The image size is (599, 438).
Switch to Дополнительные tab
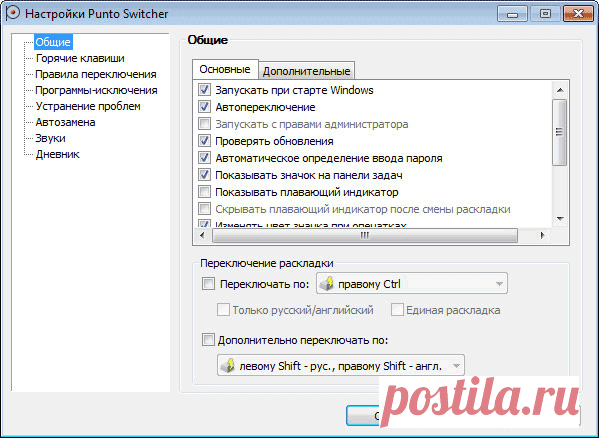coord(307,71)
